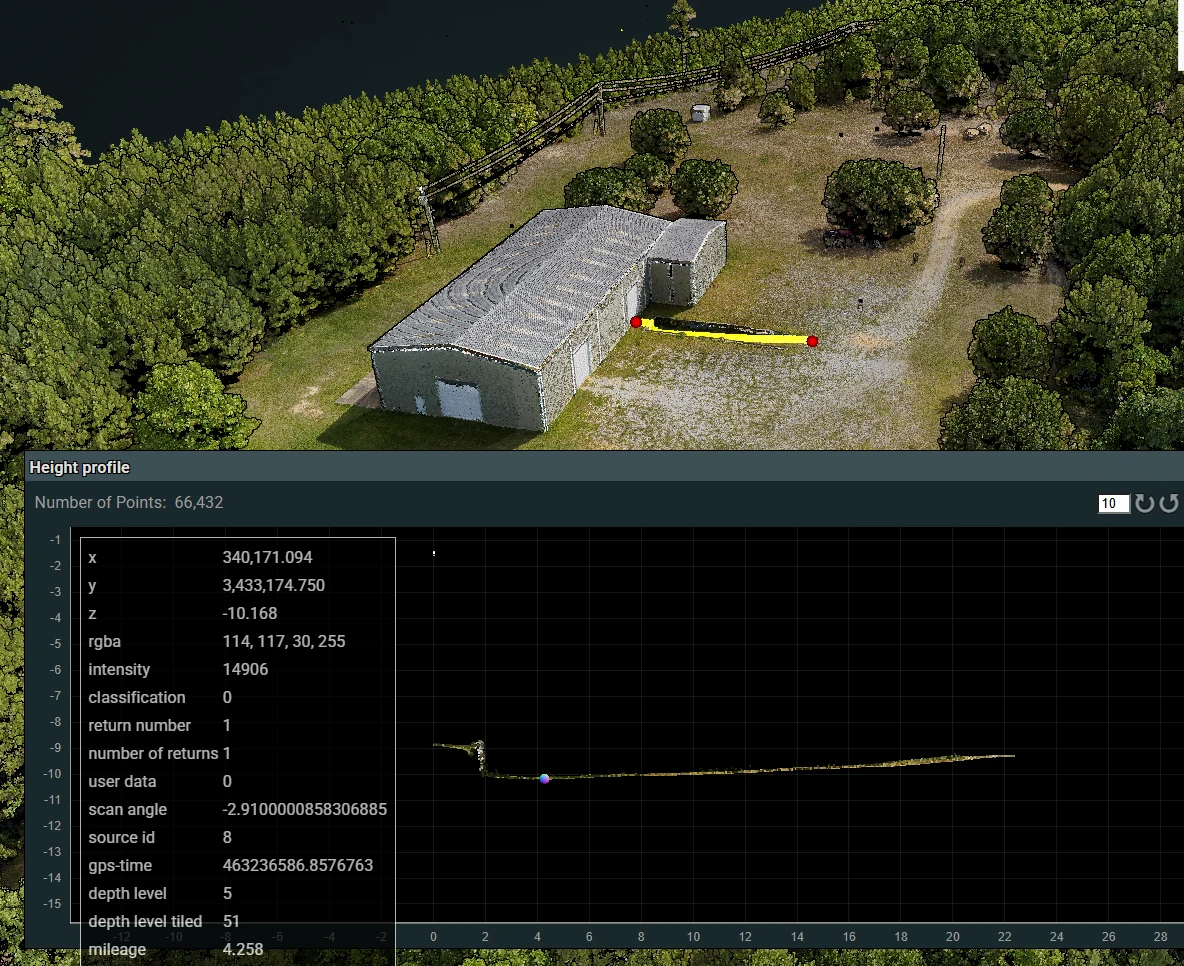1184x966 pixels.
Task: Click the Number of Points 66,432 text
Action: 129,502
